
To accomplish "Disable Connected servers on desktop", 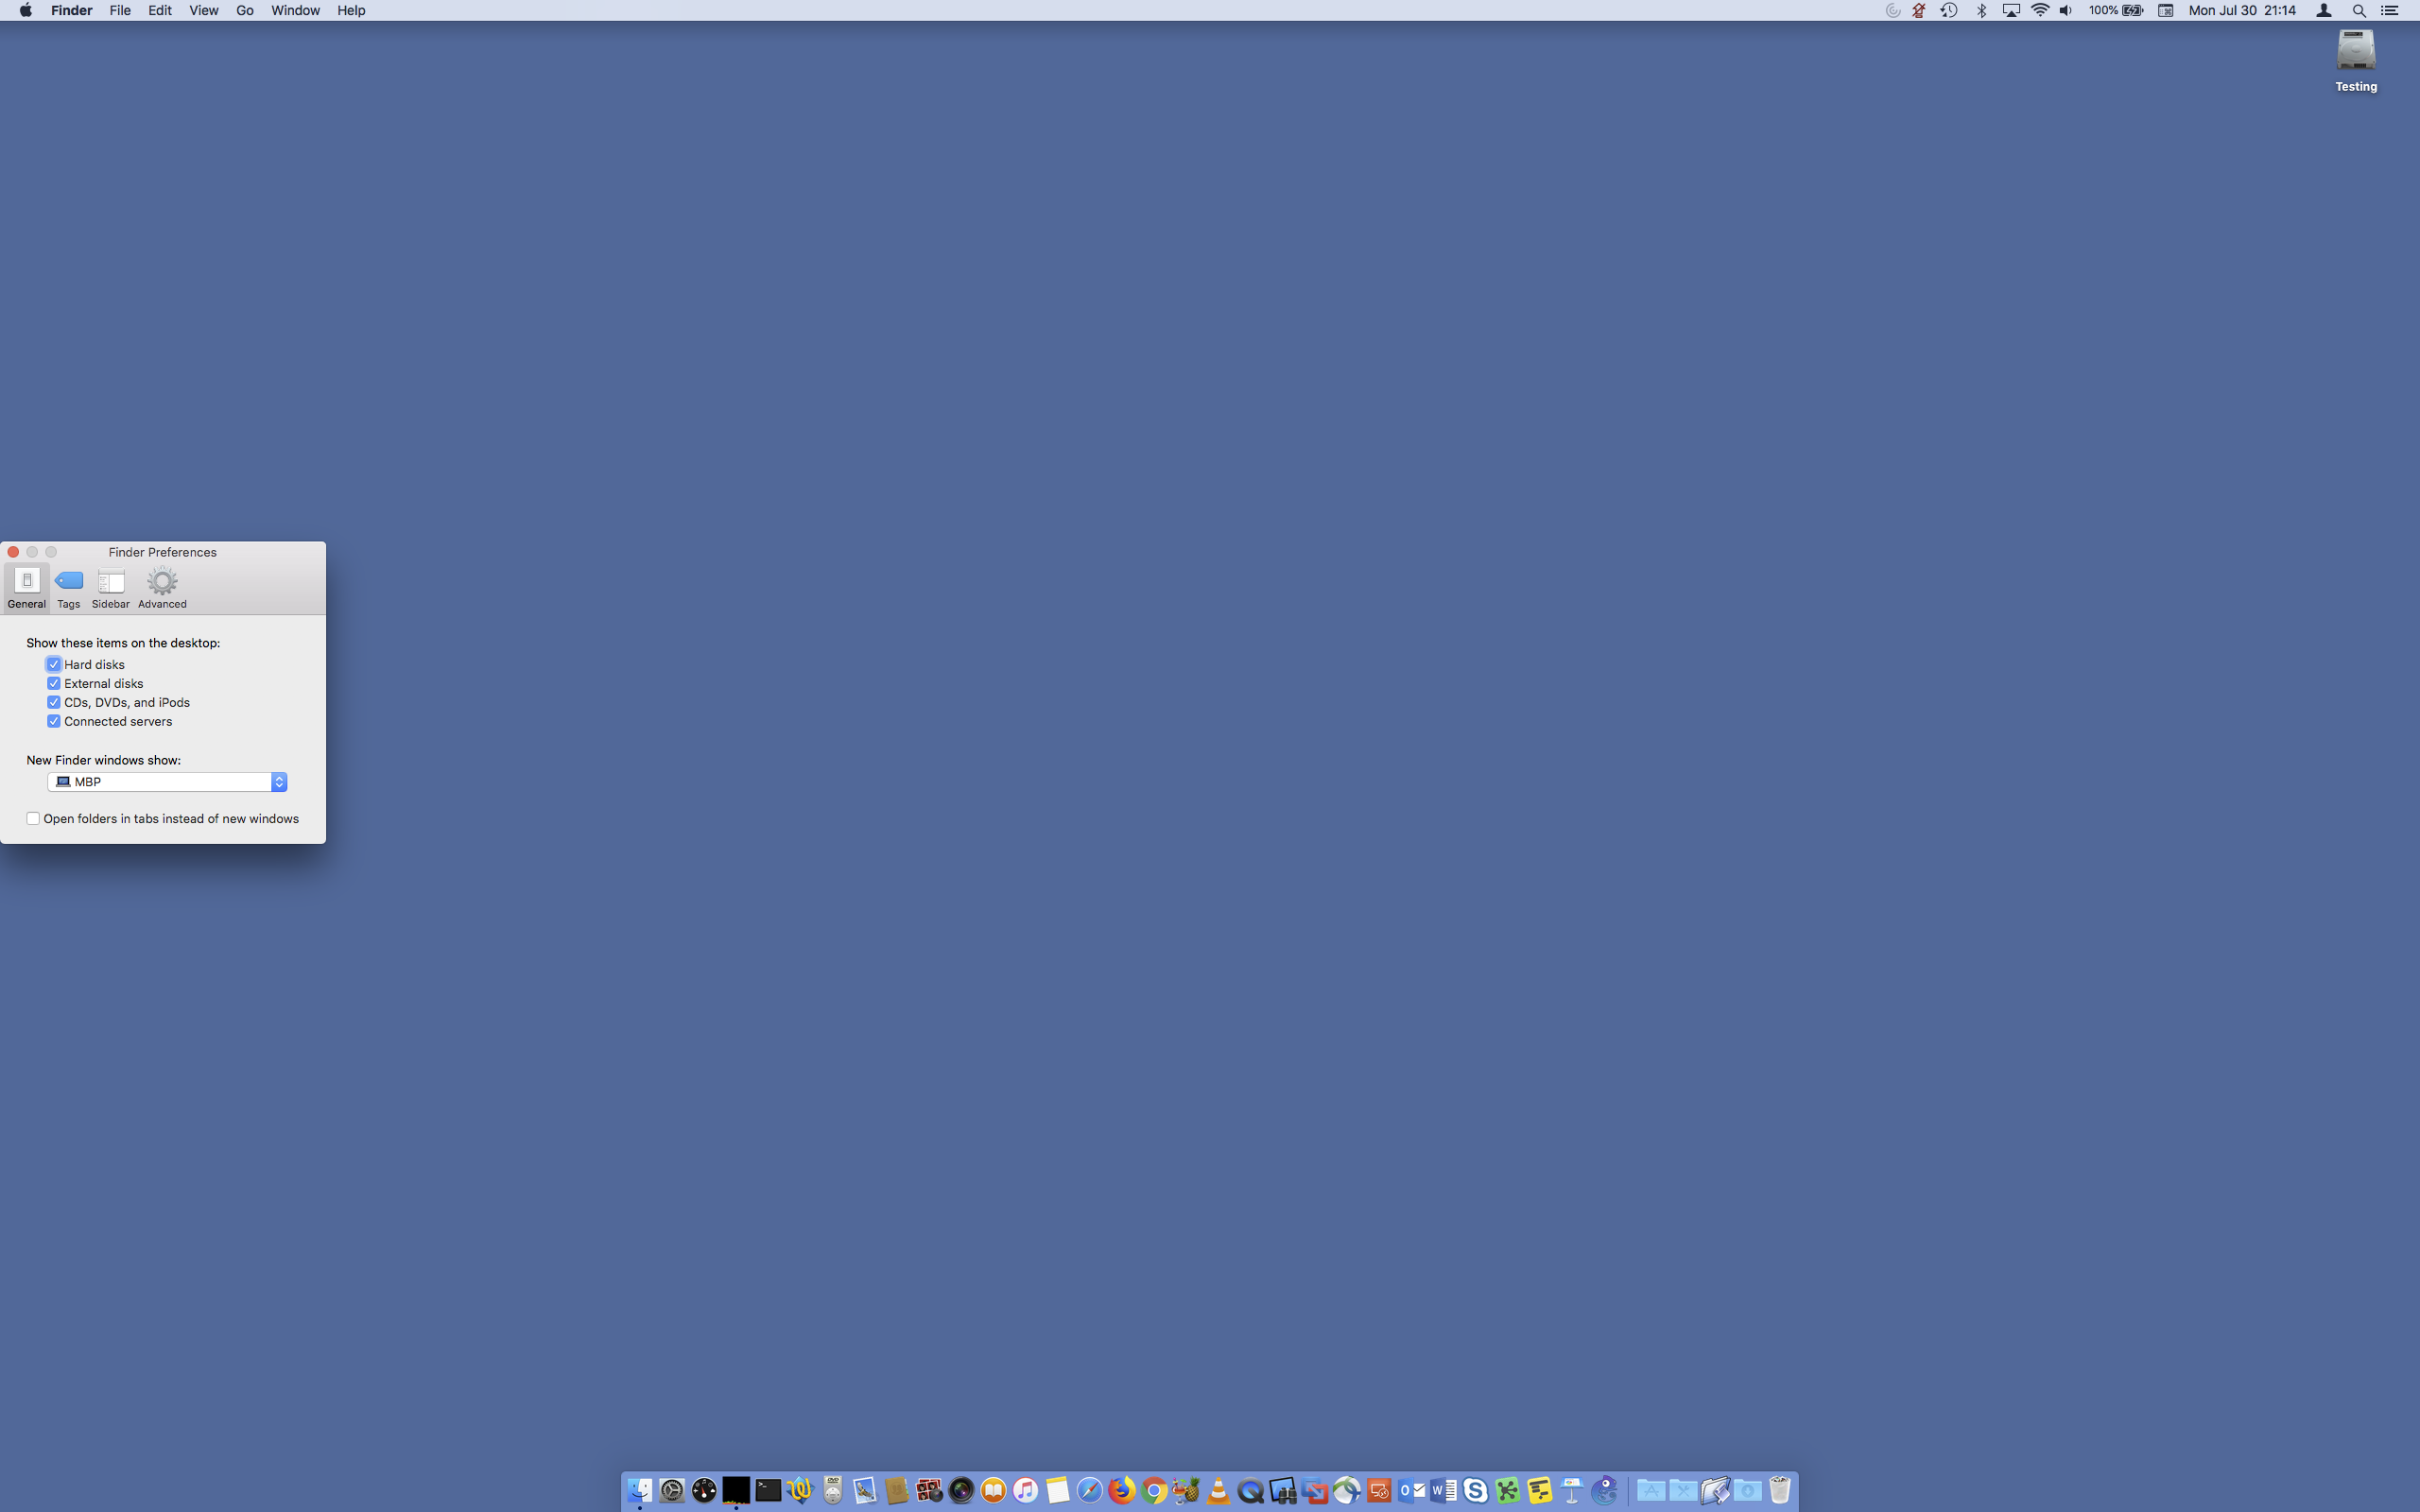I will (54, 721).
